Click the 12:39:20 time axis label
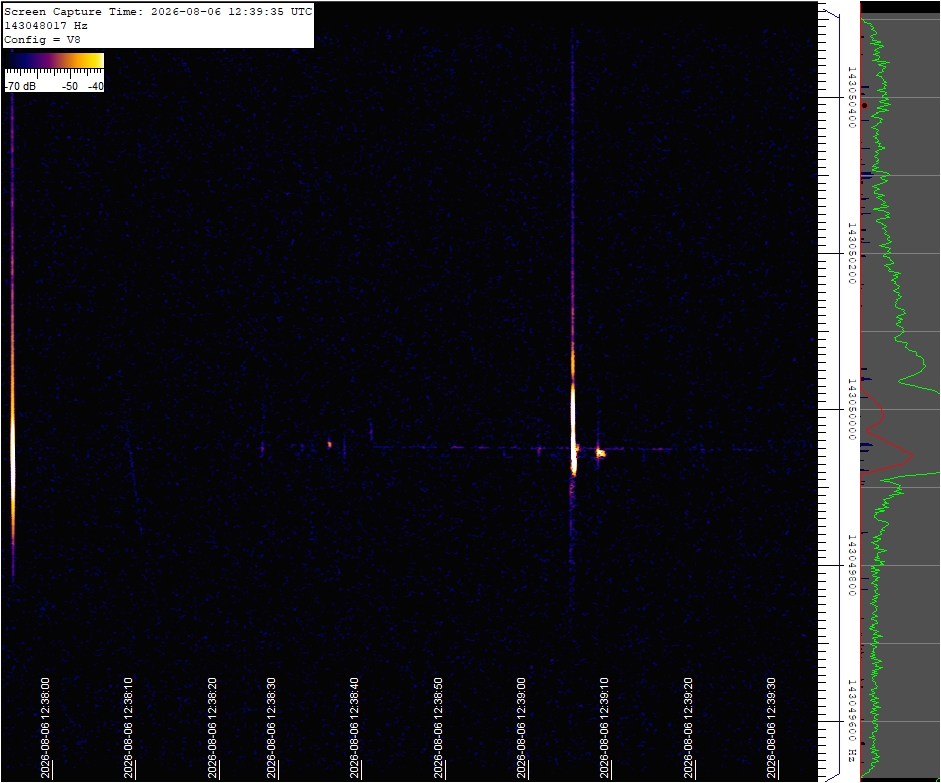Viewport: 941px width, 783px height. coord(688,728)
